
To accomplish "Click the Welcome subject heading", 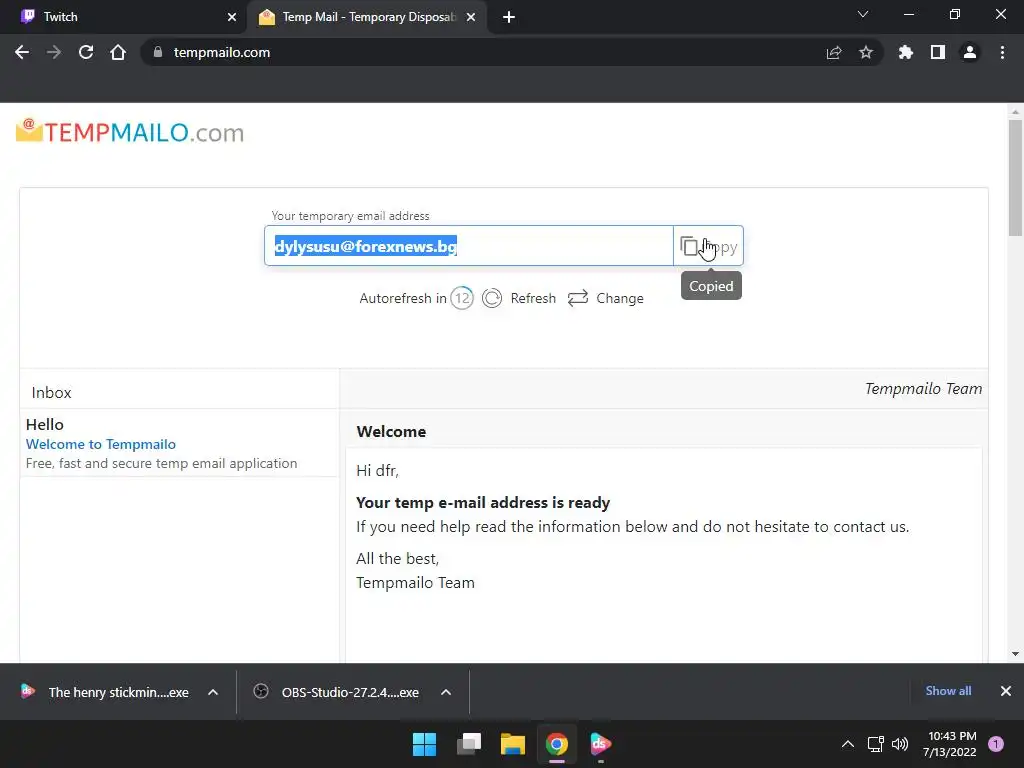I will tap(391, 432).
